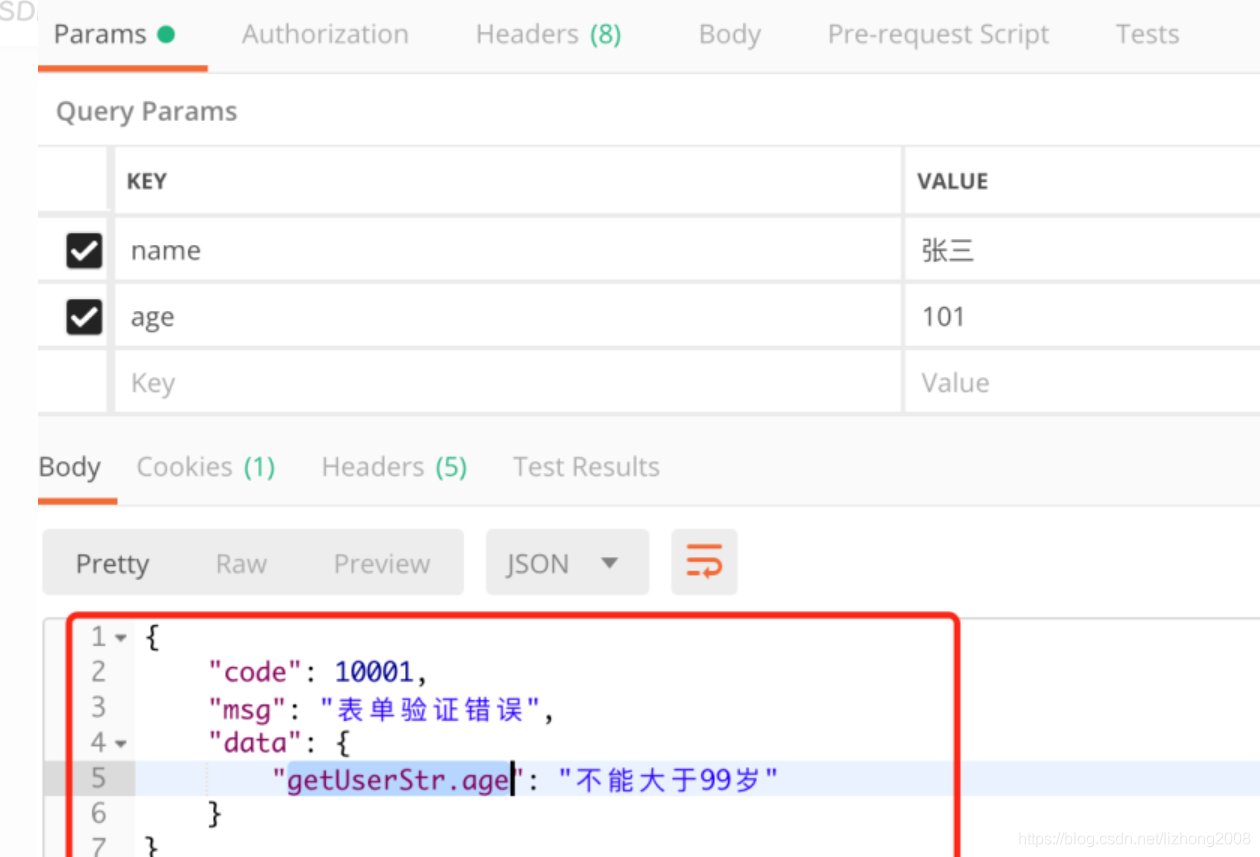Uncheck the name parameter checkbox
The width and height of the screenshot is (1260, 857).
pos(84,250)
